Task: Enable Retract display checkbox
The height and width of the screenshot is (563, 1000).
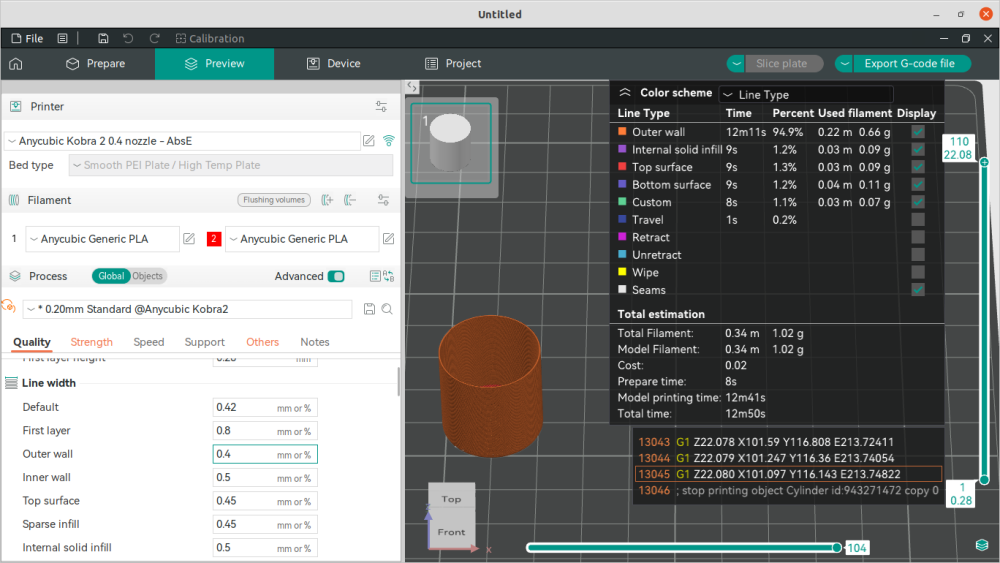Action: point(918,237)
